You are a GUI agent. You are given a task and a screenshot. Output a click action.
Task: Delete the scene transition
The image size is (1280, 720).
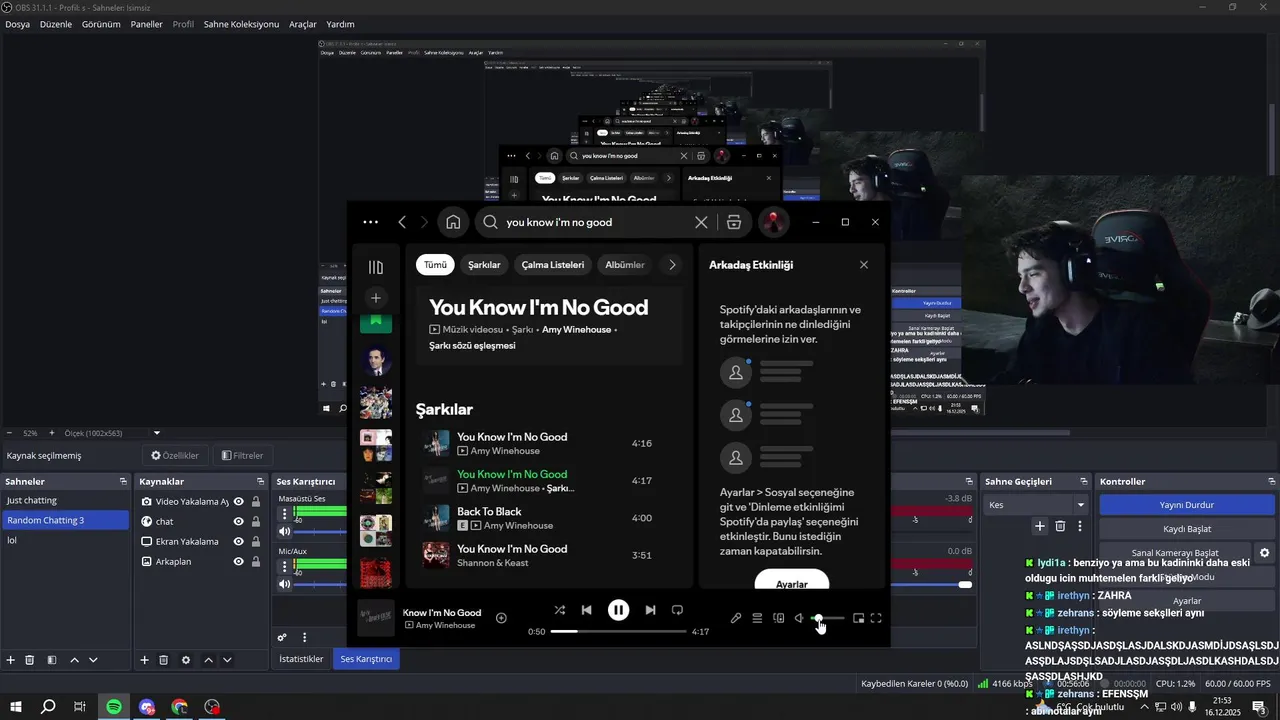coord(1060,526)
